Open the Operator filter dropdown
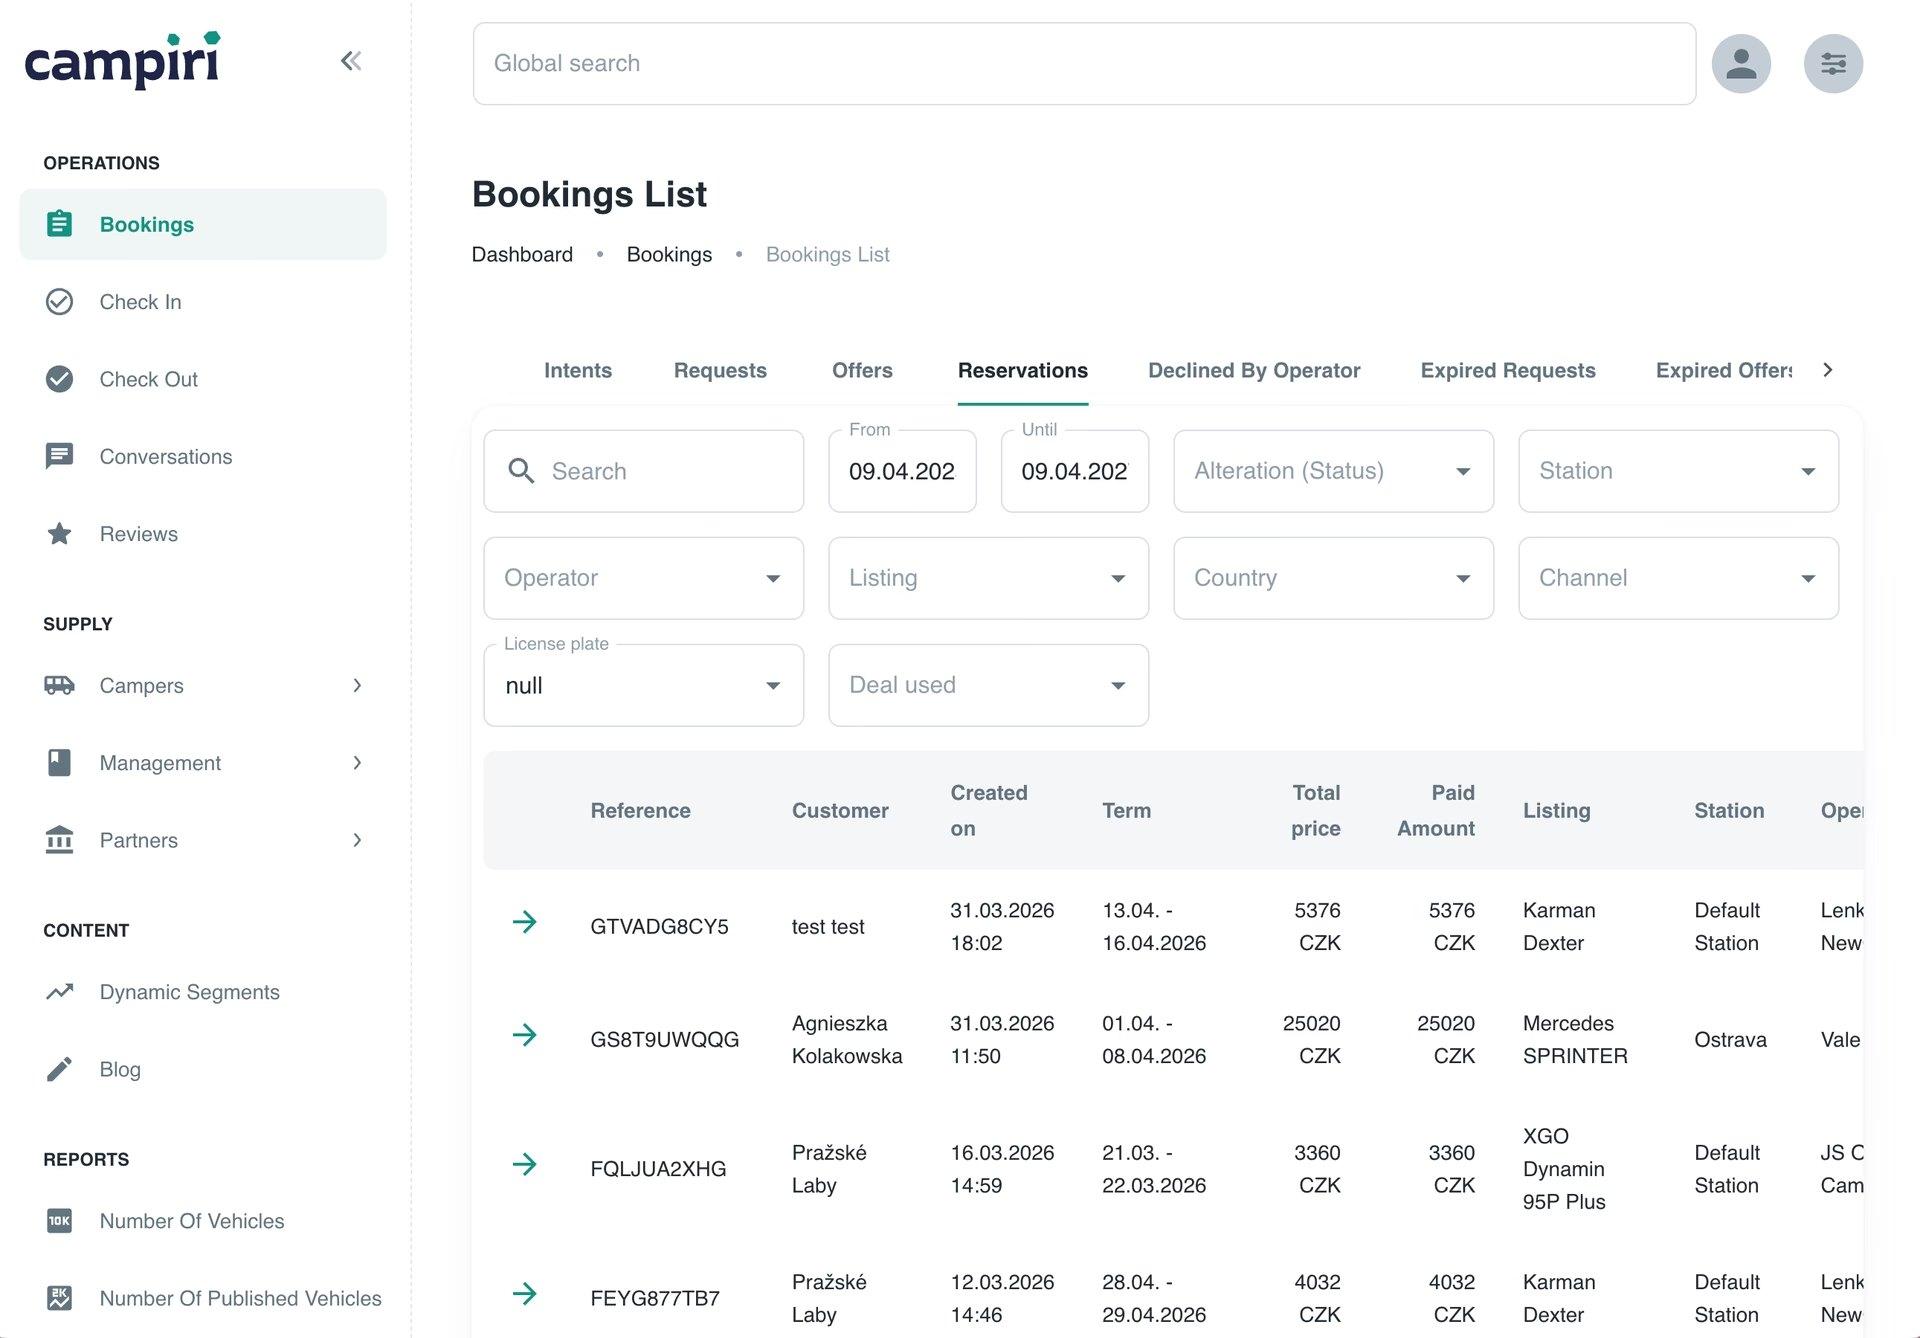The width and height of the screenshot is (1920, 1338). point(643,578)
